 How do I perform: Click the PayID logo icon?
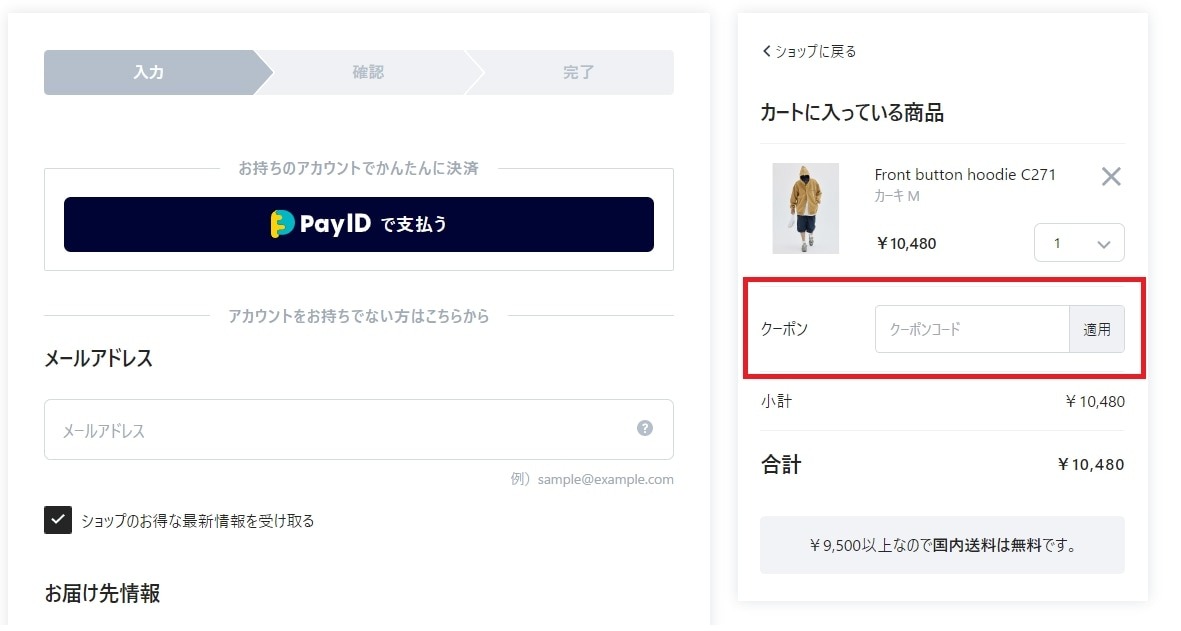pos(282,224)
